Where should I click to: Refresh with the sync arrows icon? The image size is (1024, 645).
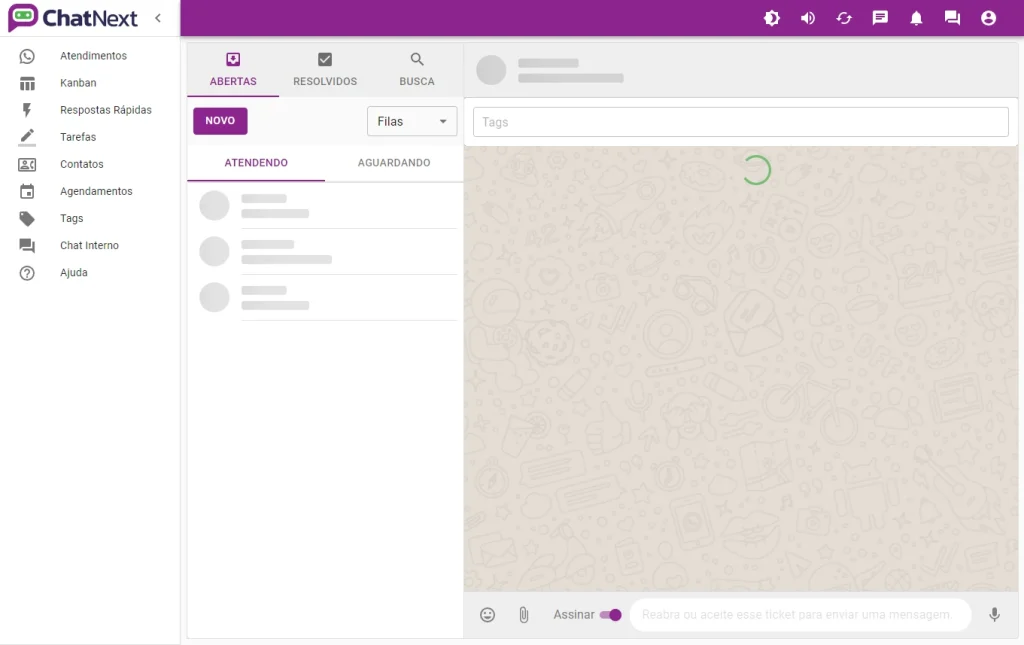(x=844, y=18)
